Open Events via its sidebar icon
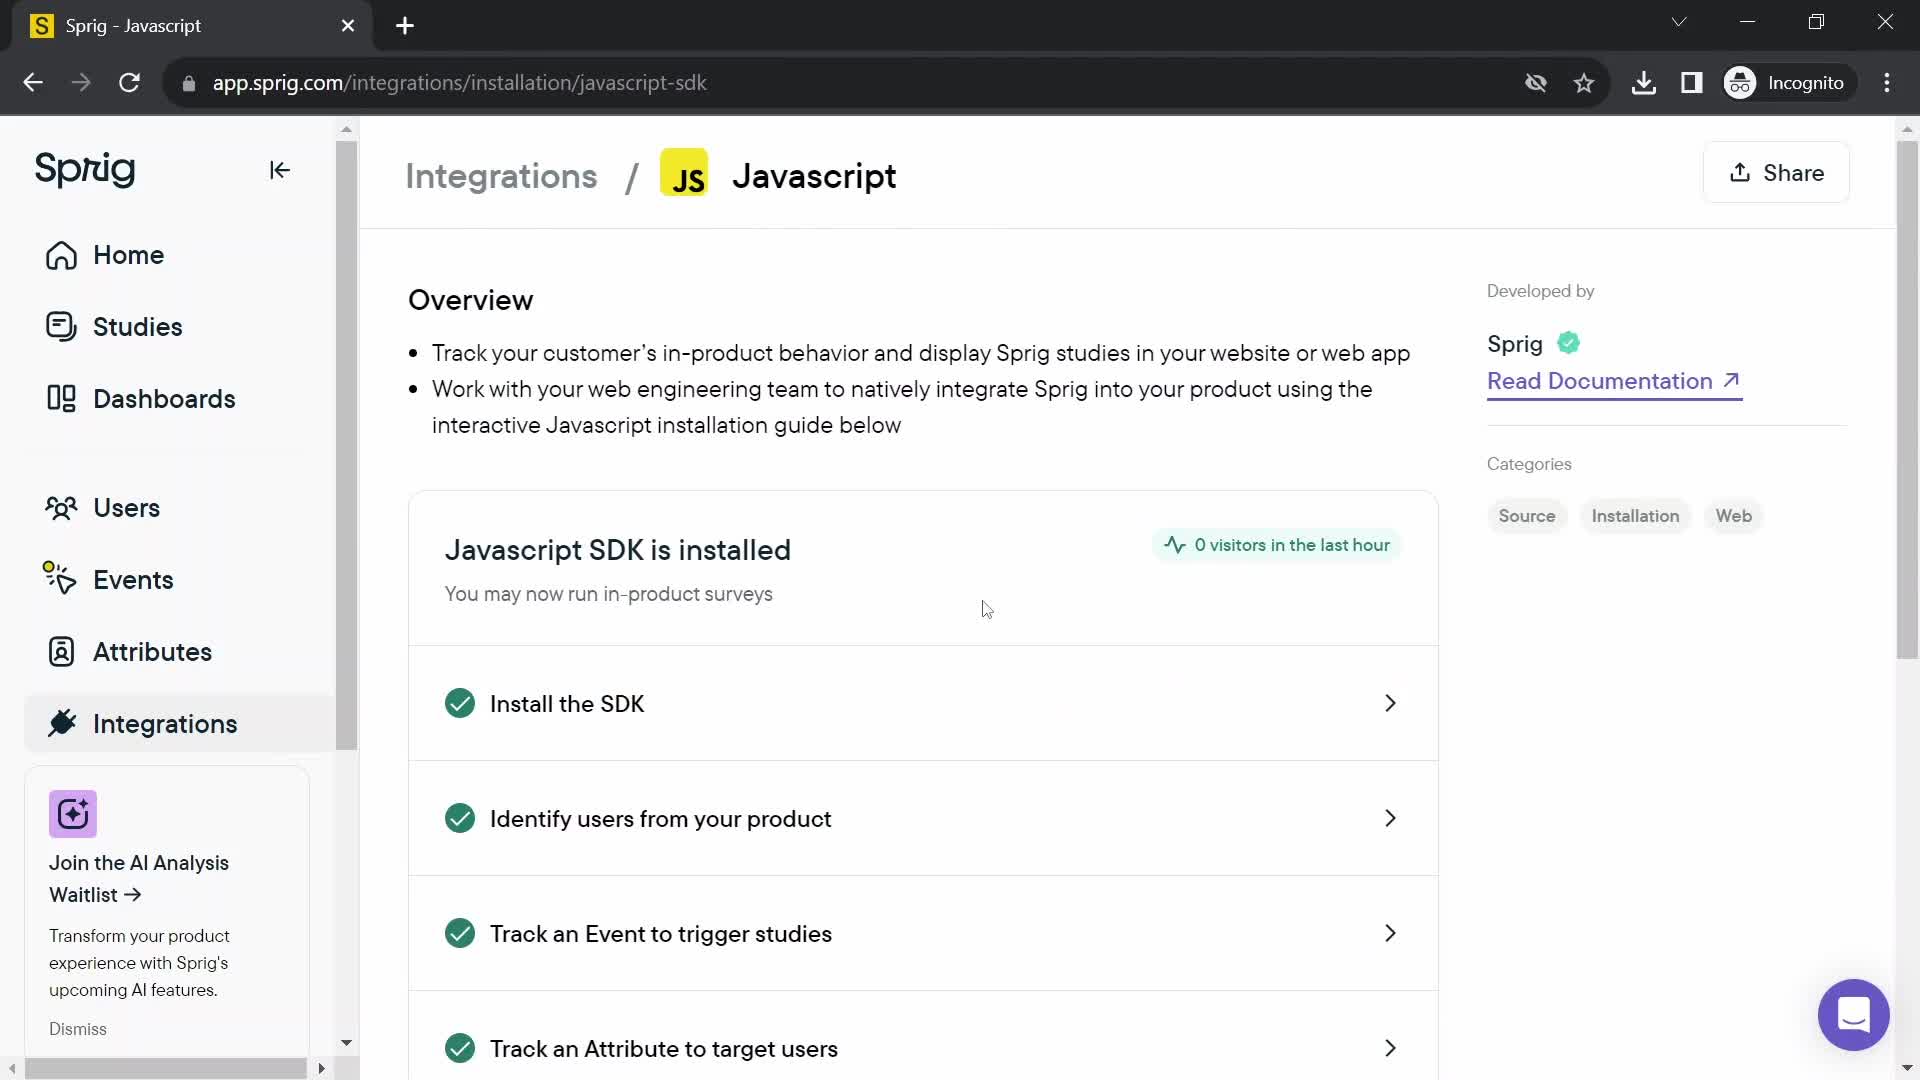1920x1080 pixels. (x=60, y=579)
